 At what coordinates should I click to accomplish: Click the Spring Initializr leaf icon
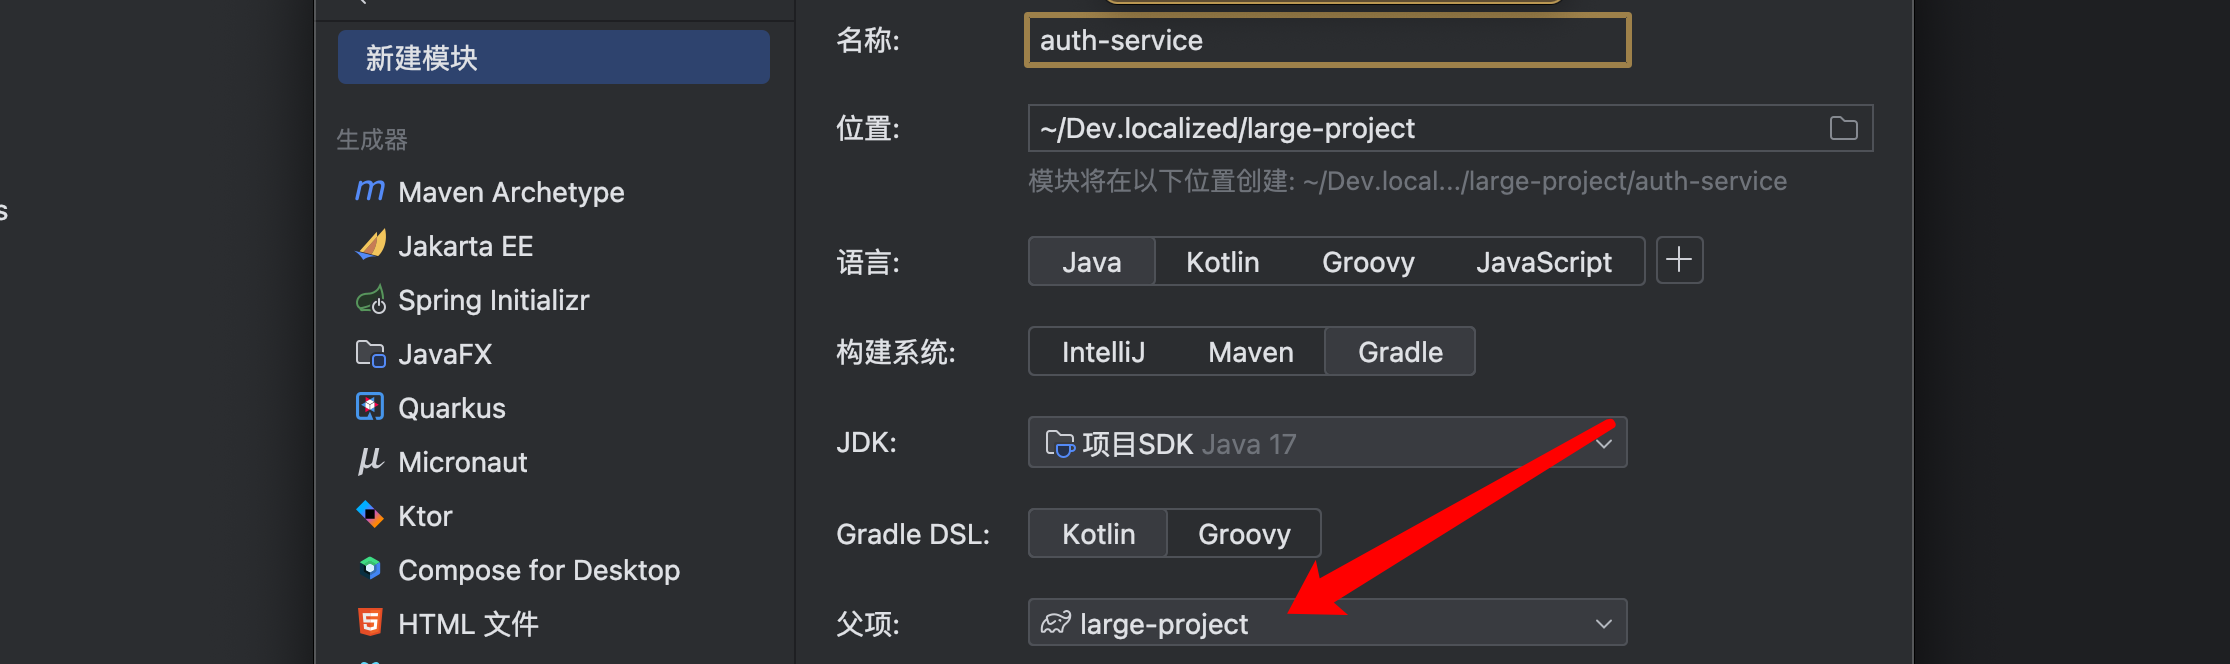371,299
